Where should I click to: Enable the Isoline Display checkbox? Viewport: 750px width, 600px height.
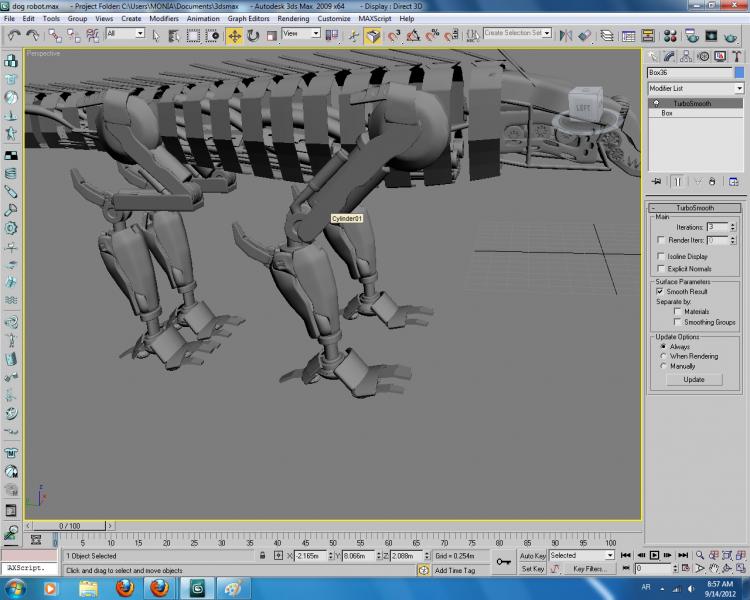[x=661, y=256]
